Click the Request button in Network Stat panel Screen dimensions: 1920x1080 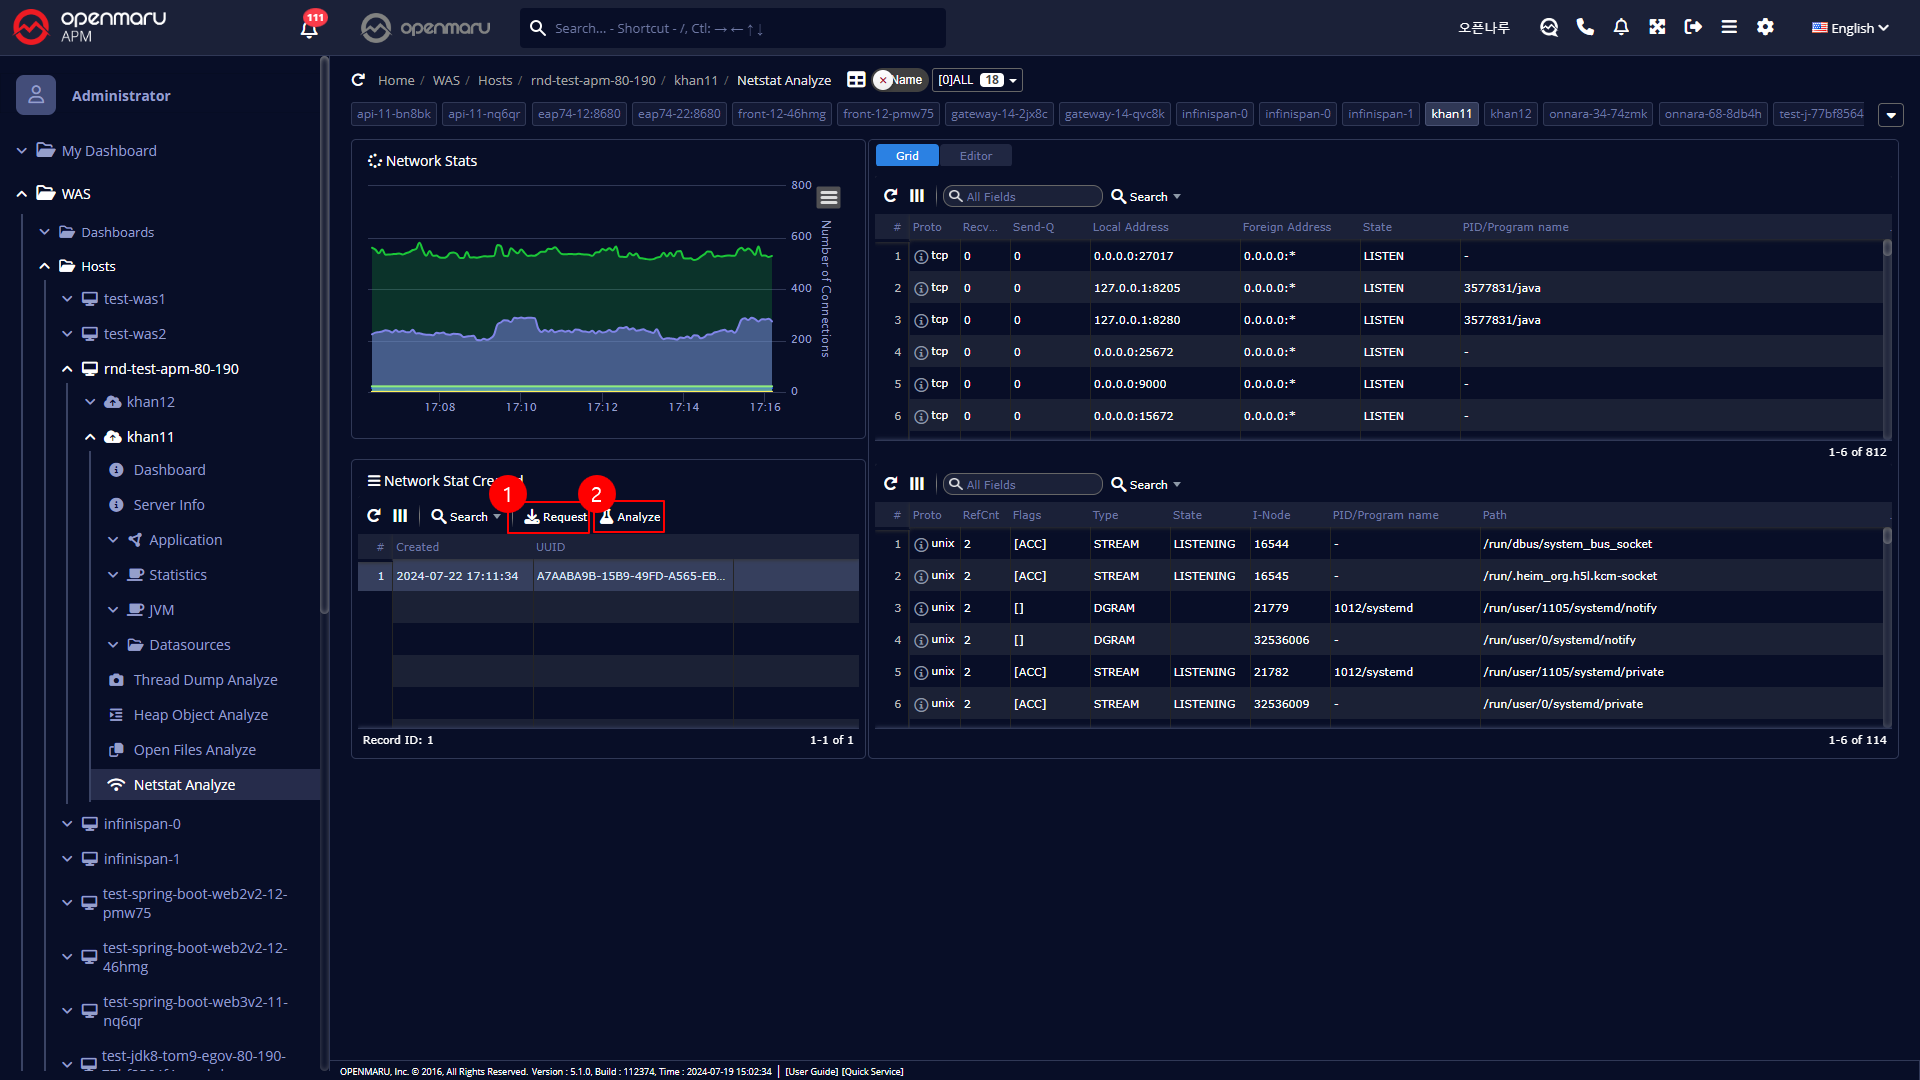(x=555, y=517)
